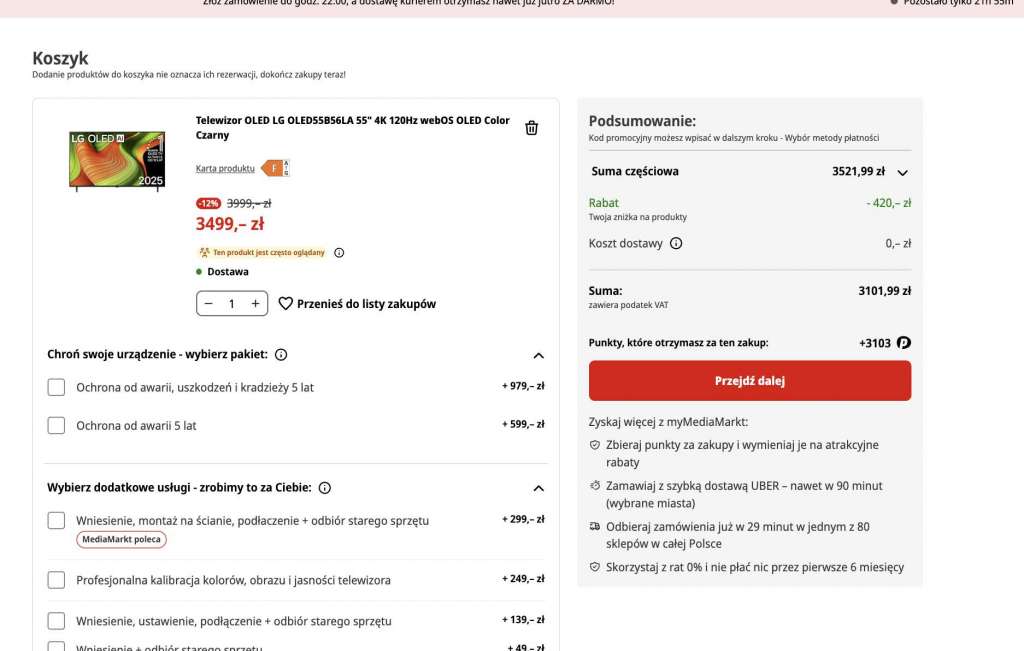Click the info icon next to 'Koszt dostawy'
This screenshot has height=651, width=1024.
[675, 243]
